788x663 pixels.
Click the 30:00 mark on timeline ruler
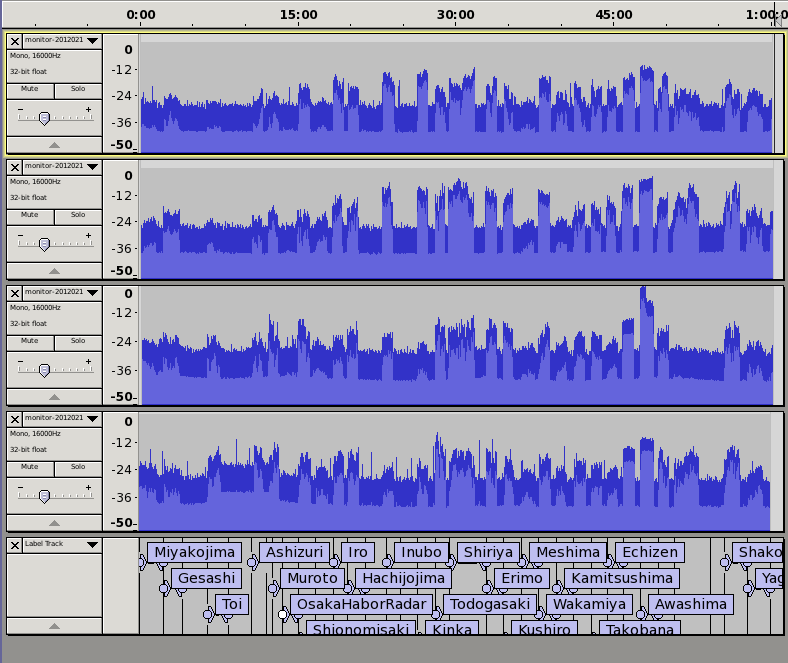[456, 15]
